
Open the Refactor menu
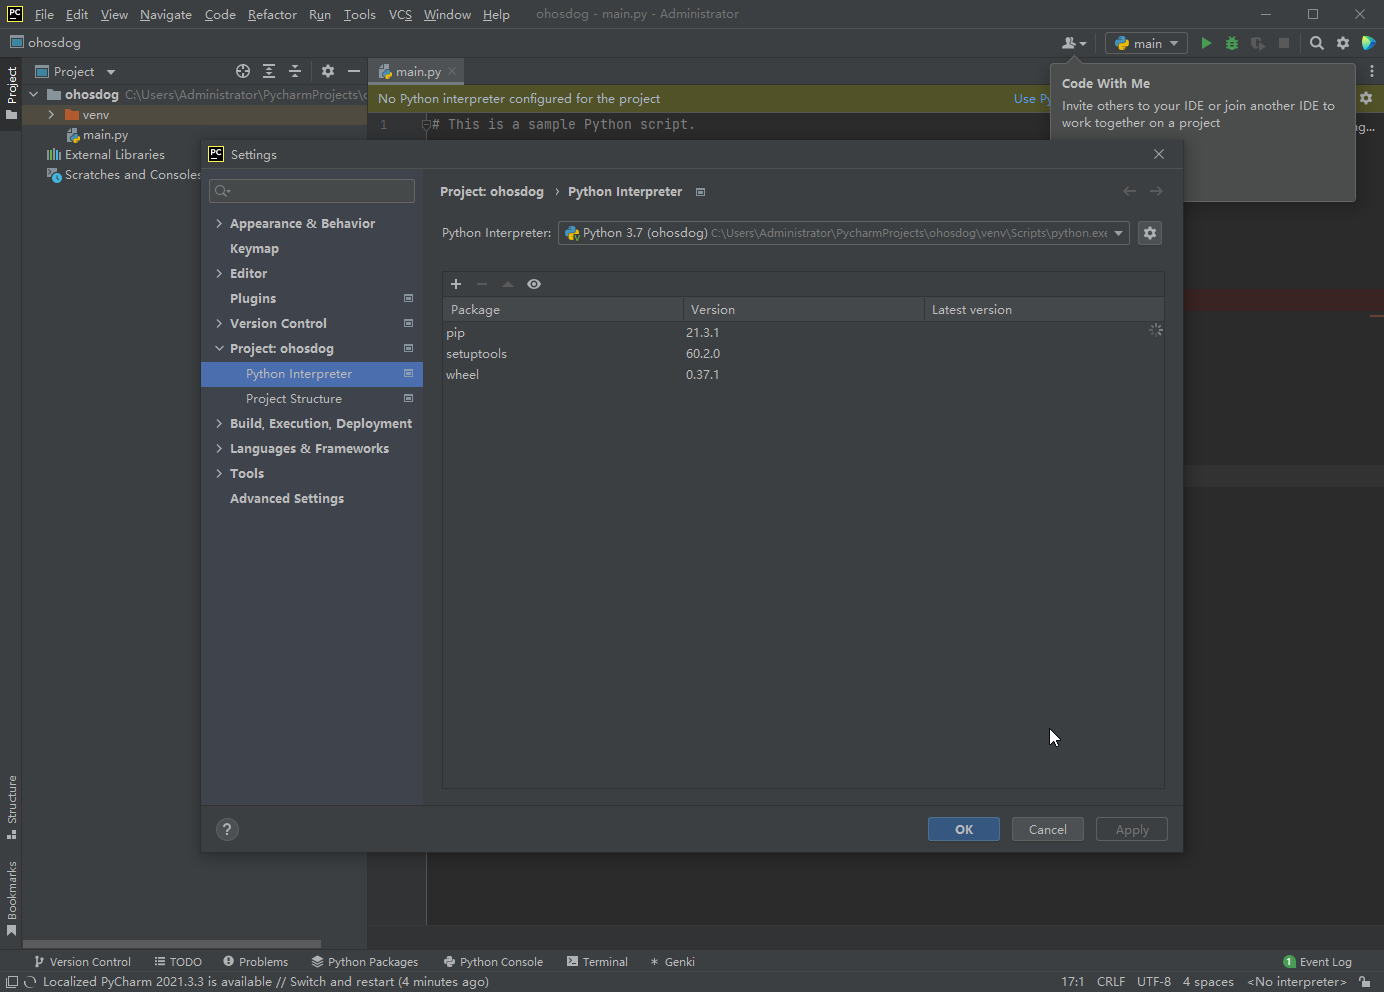[272, 14]
